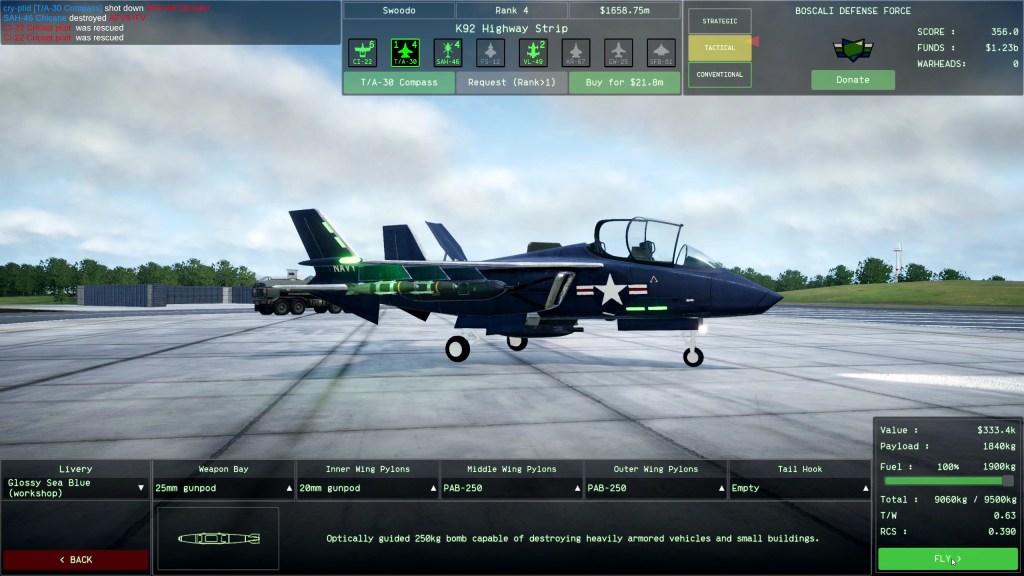Click Buy for $21.8m button
1024x576 pixels.
click(624, 82)
